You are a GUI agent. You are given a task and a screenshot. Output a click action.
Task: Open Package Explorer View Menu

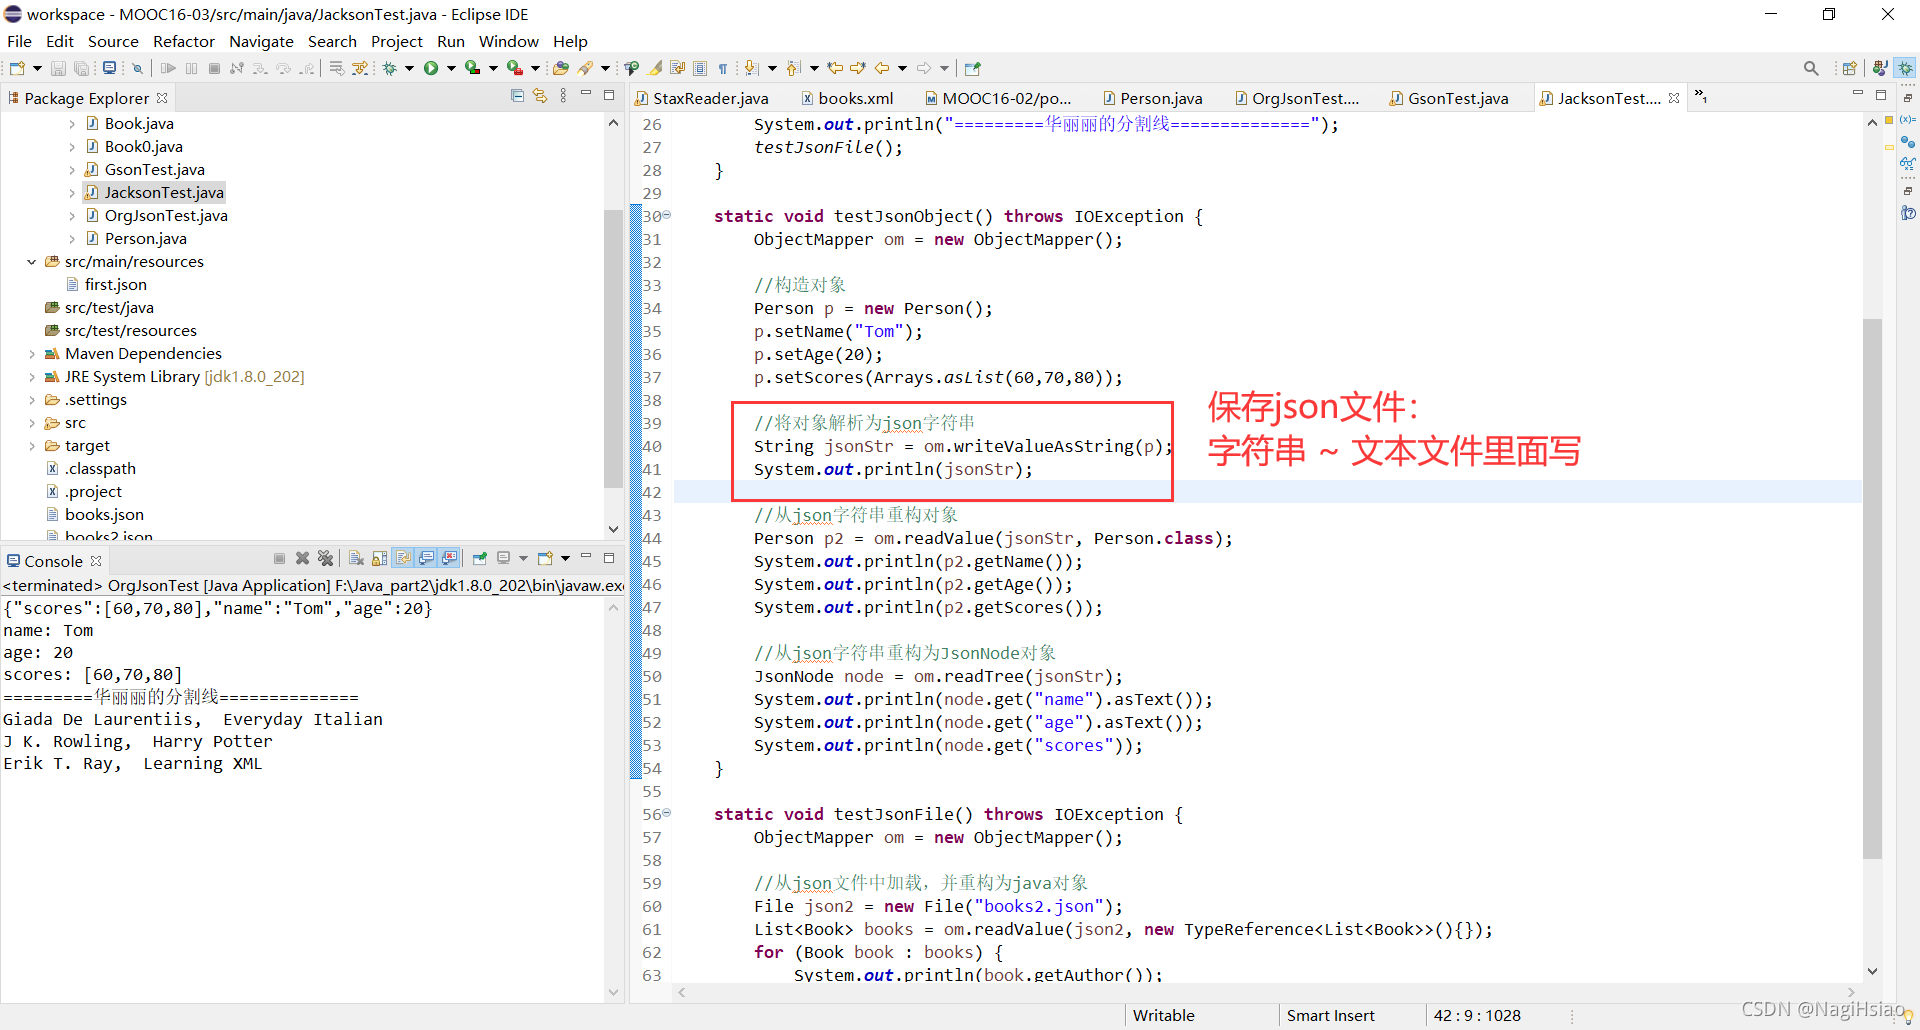coord(564,96)
